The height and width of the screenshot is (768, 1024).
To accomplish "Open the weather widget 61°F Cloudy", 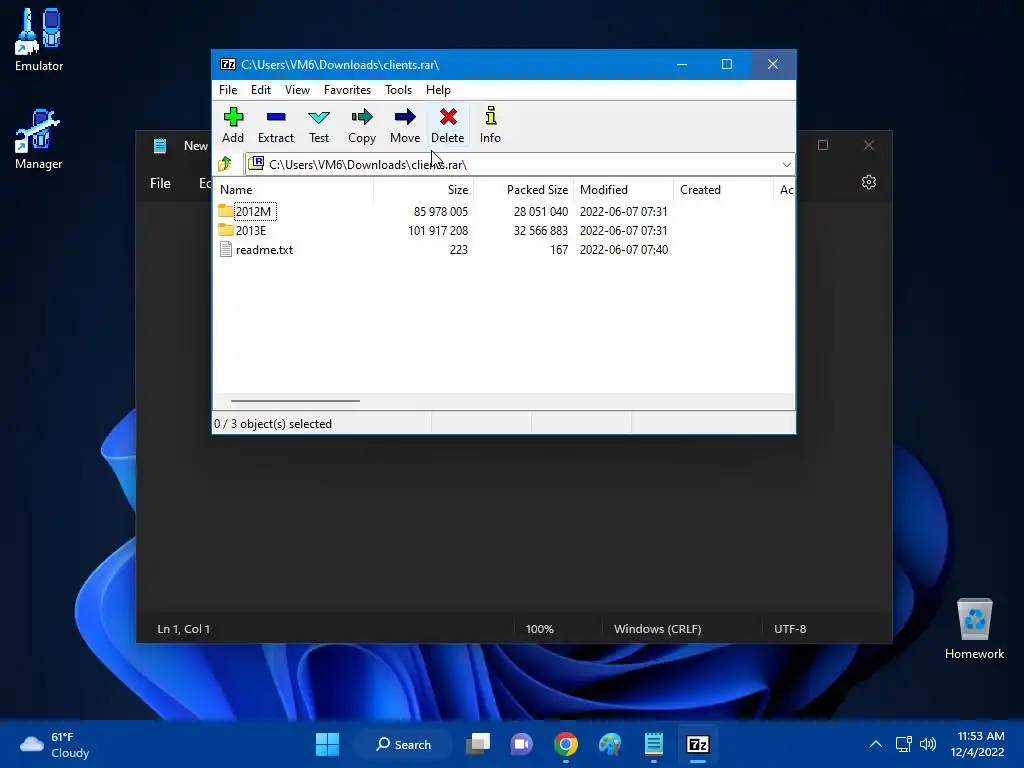I will click(55, 744).
